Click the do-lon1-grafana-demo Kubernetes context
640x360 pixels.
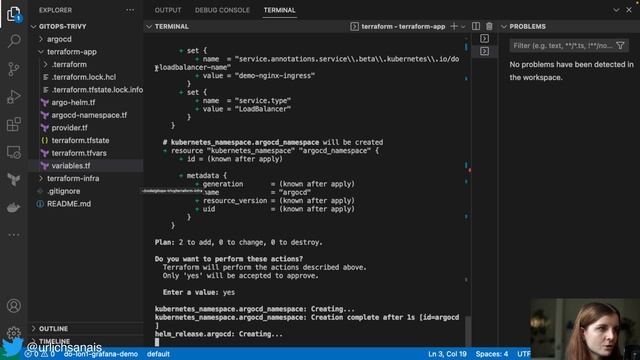100,354
